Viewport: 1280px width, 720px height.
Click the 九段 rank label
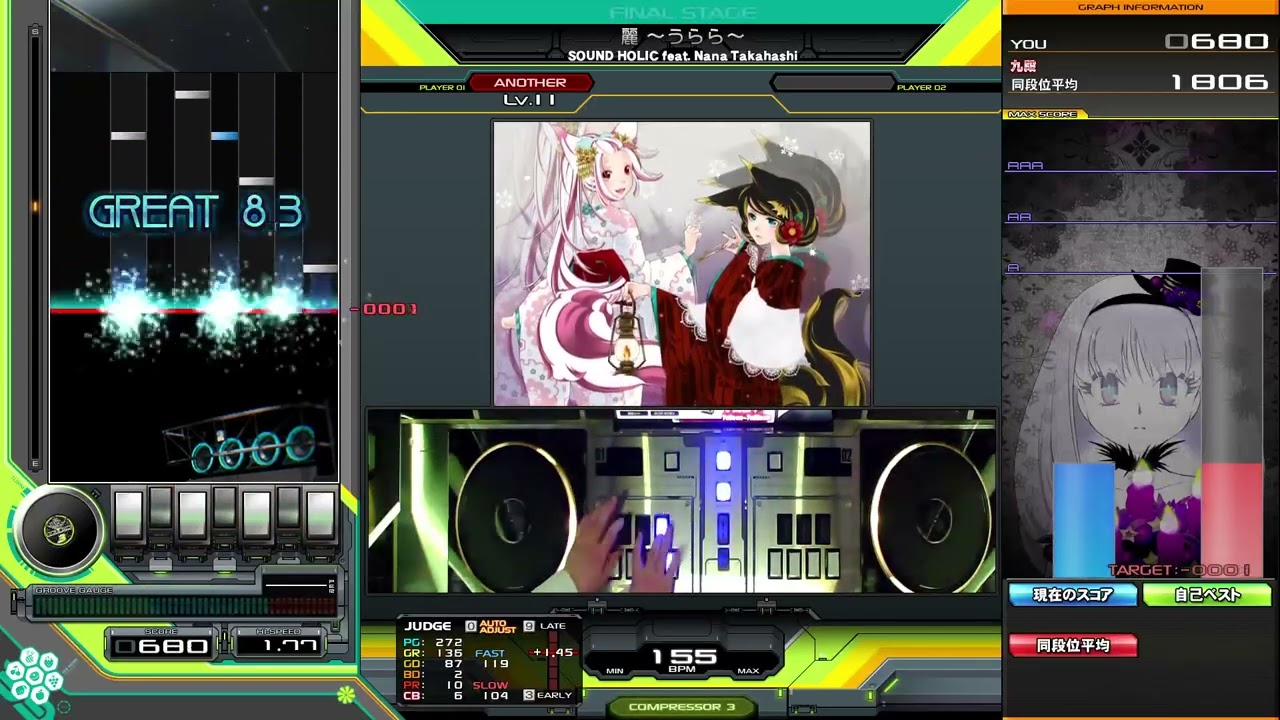click(x=1024, y=66)
